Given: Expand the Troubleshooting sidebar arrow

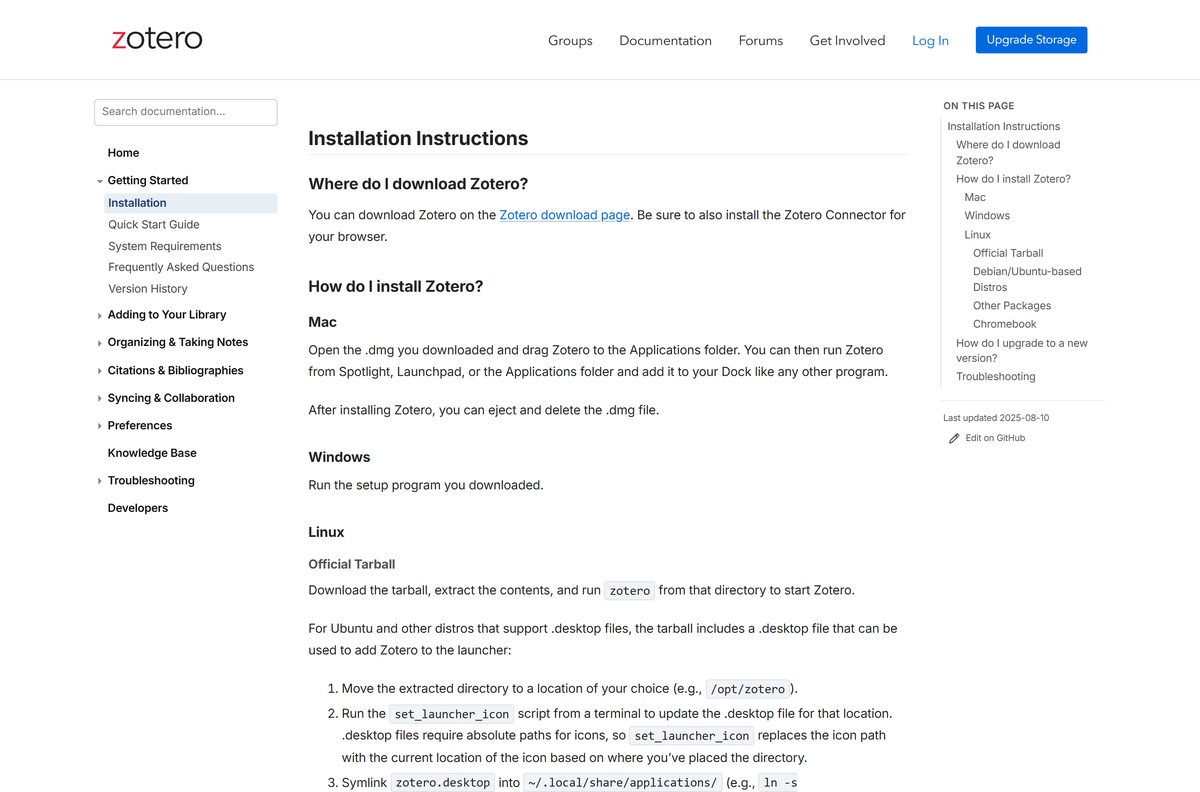Looking at the screenshot, I should [100, 481].
